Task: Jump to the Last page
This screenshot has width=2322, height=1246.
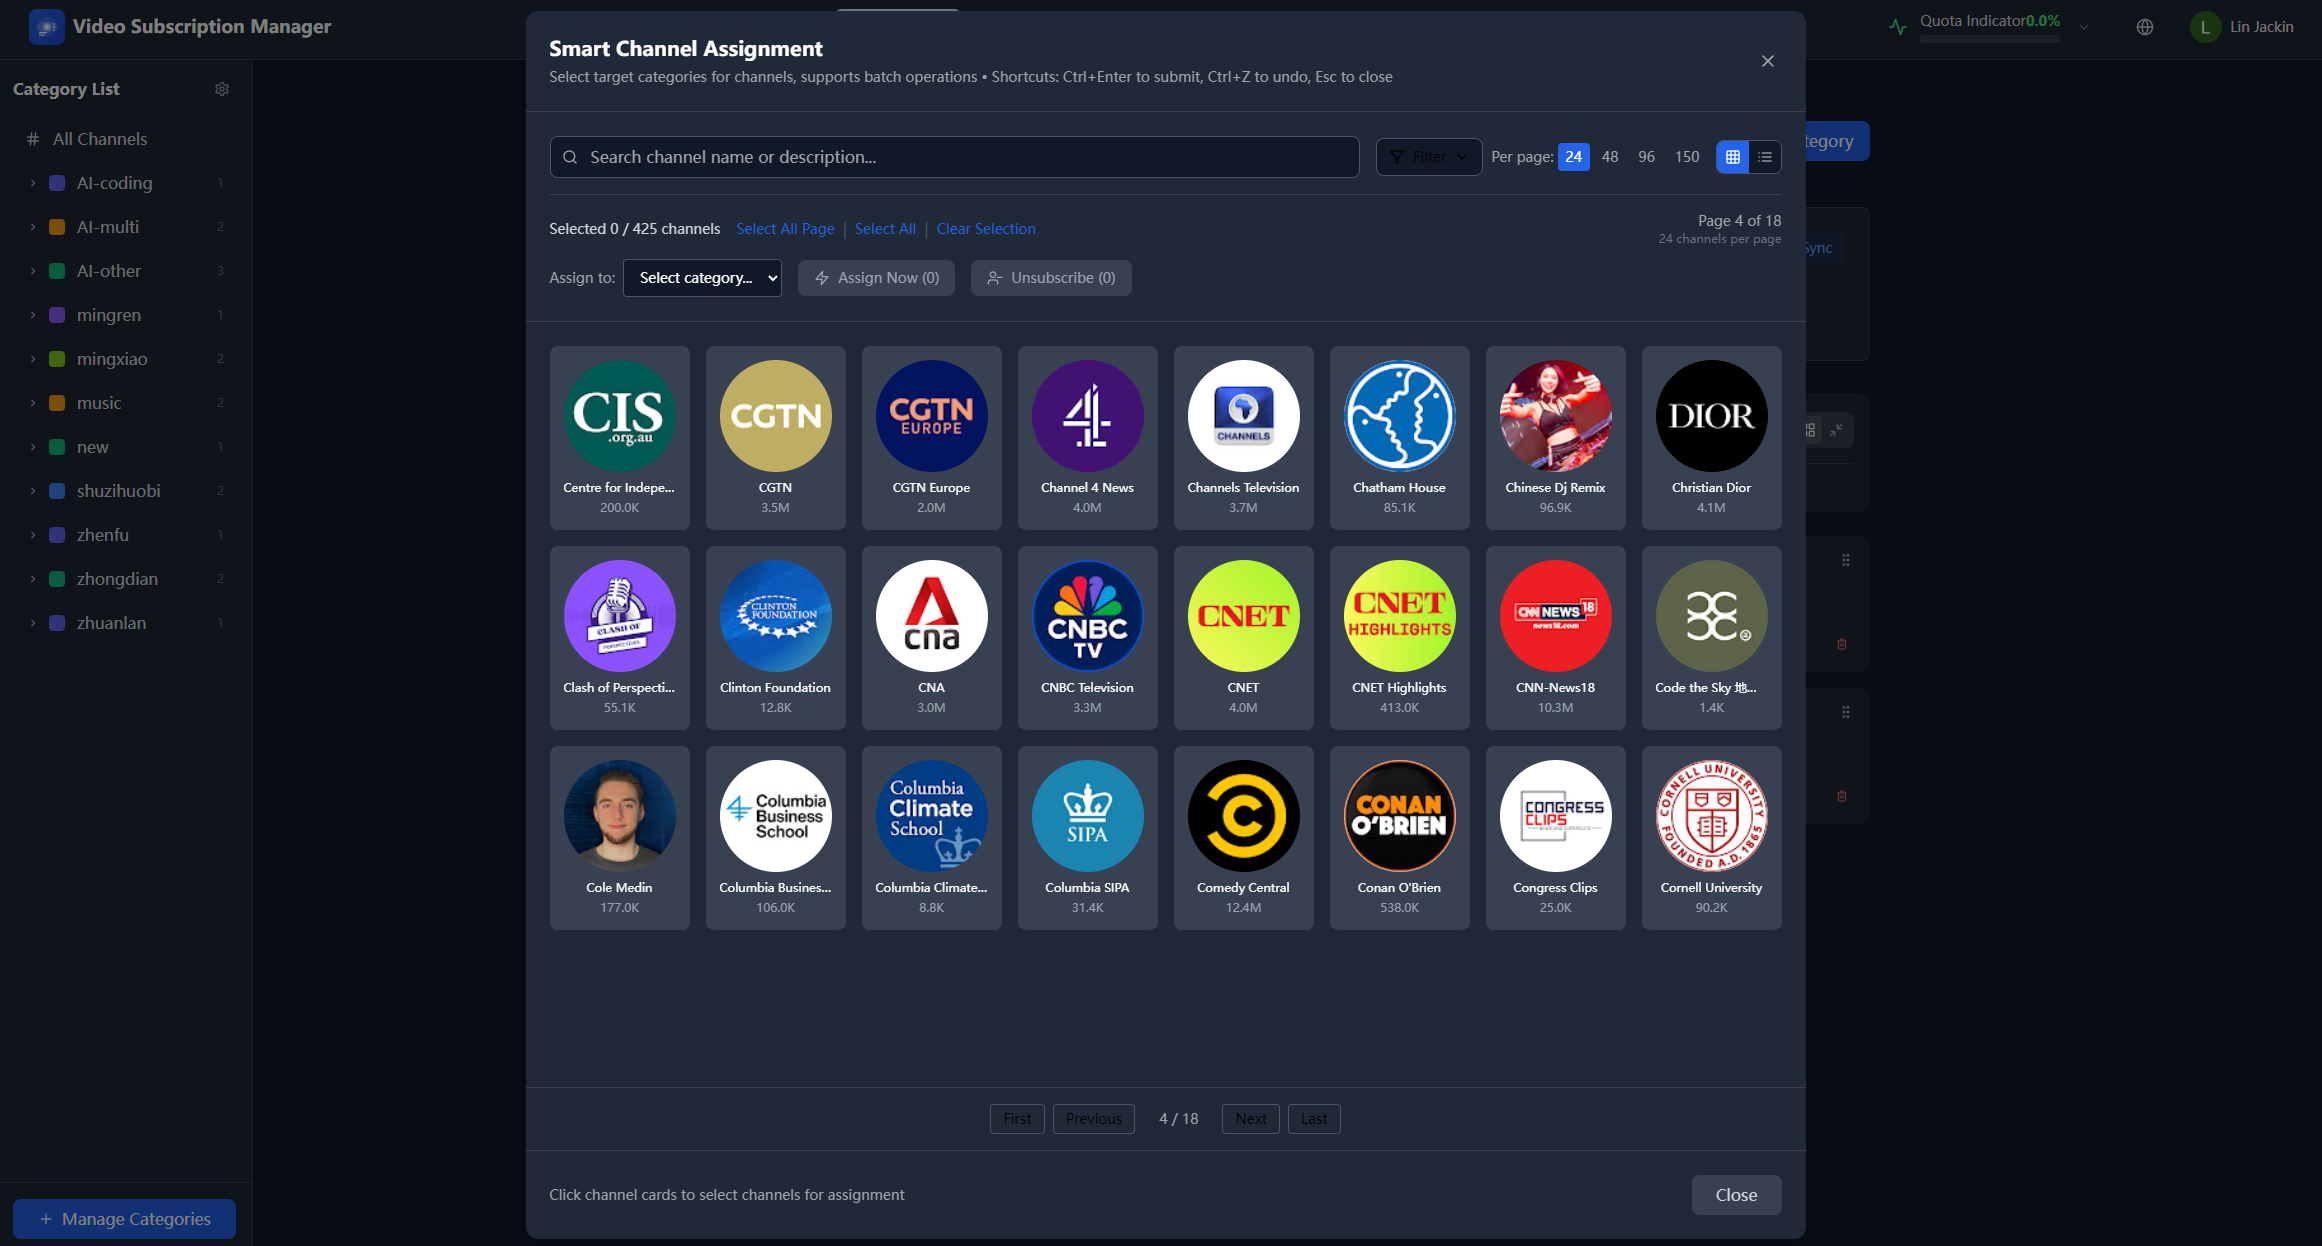Action: [1314, 1119]
